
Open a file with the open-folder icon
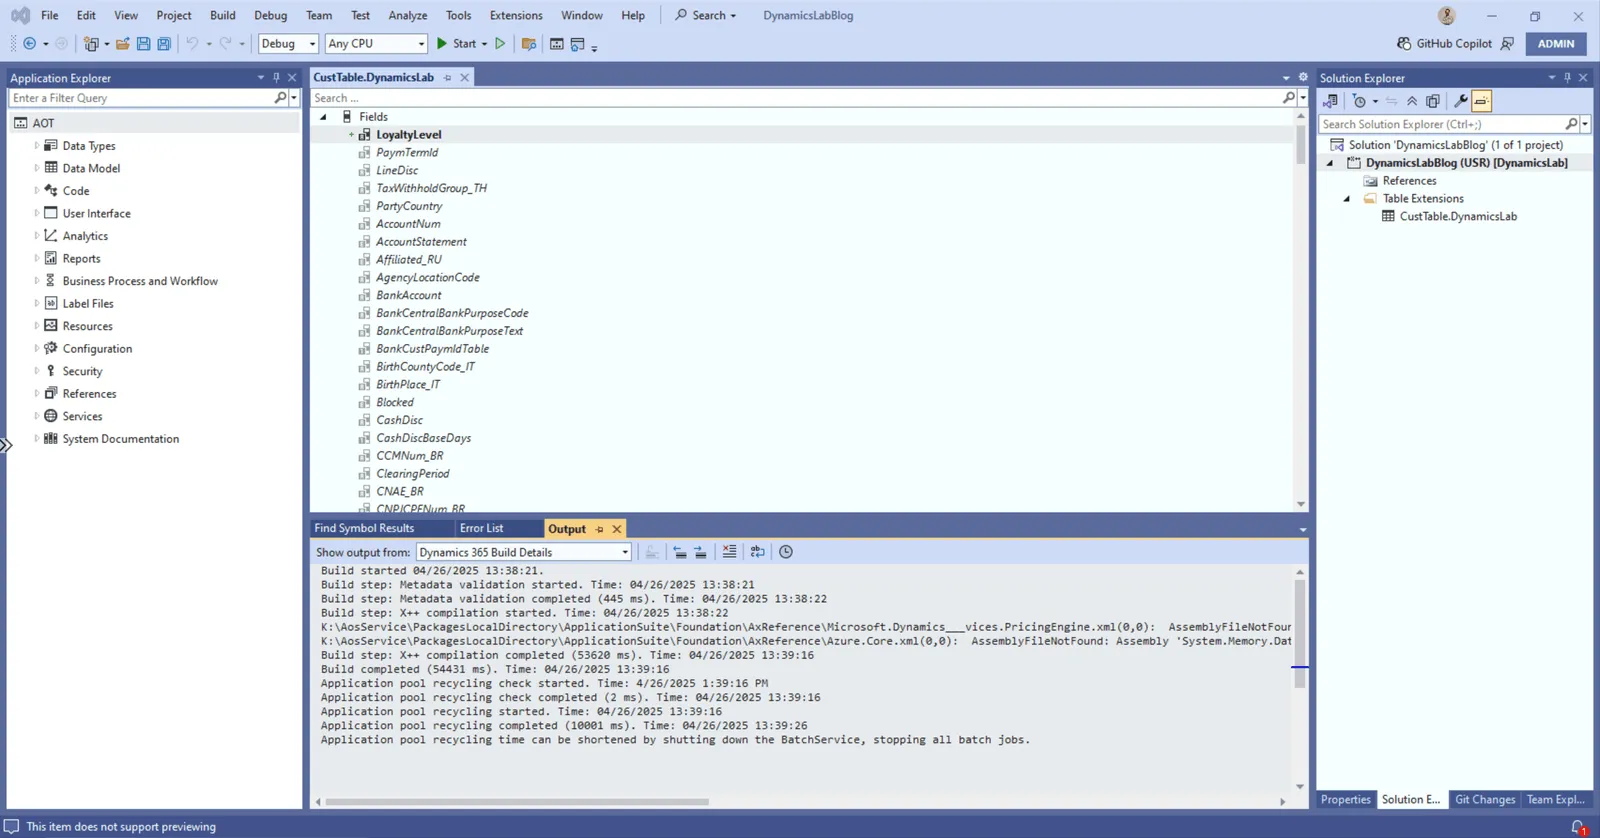(x=122, y=44)
